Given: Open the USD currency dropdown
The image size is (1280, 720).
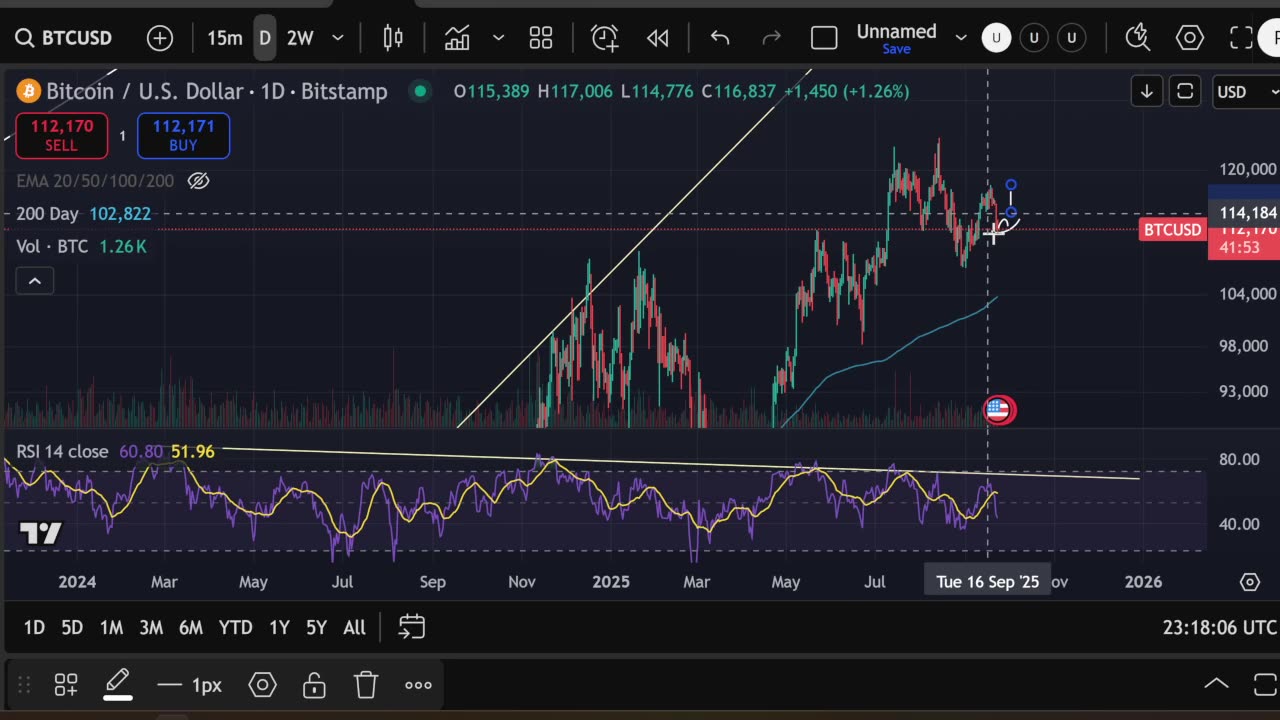Looking at the screenshot, I should pos(1247,92).
